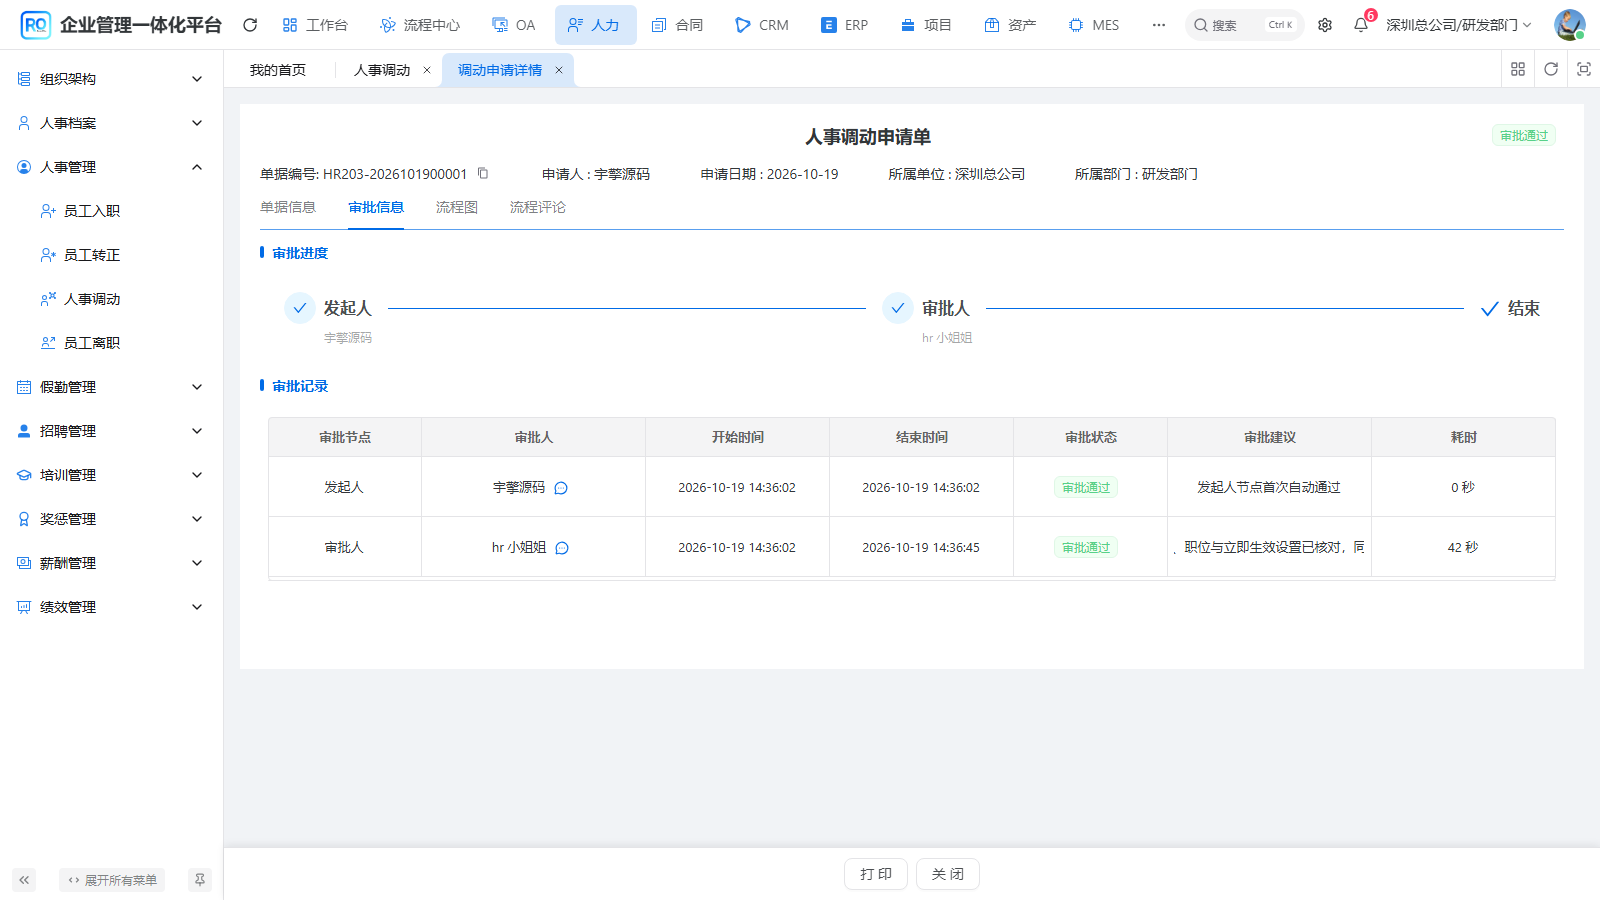Click the 打印 button
The image size is (1600, 900).
[876, 874]
